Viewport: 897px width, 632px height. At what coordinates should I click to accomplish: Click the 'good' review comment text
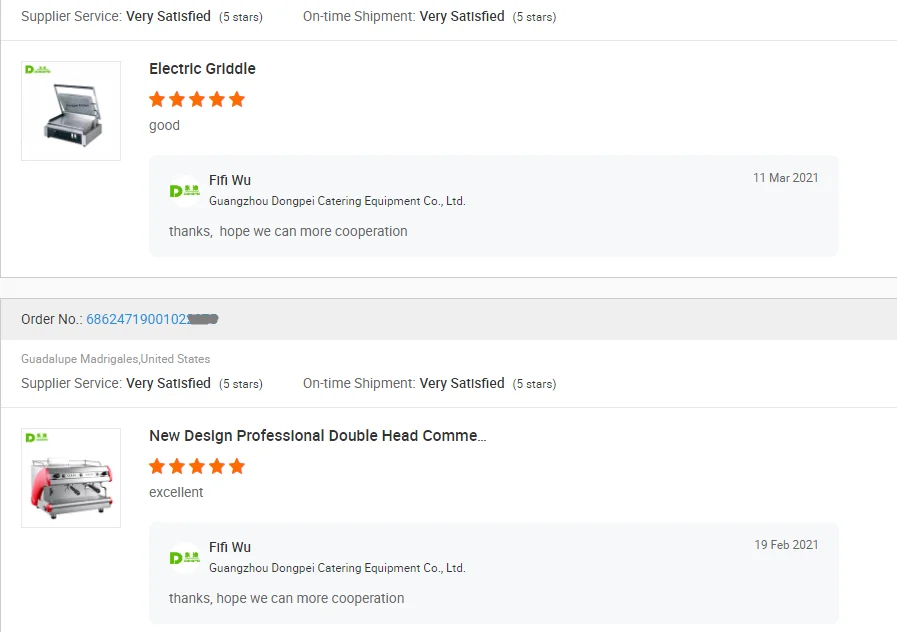point(164,125)
